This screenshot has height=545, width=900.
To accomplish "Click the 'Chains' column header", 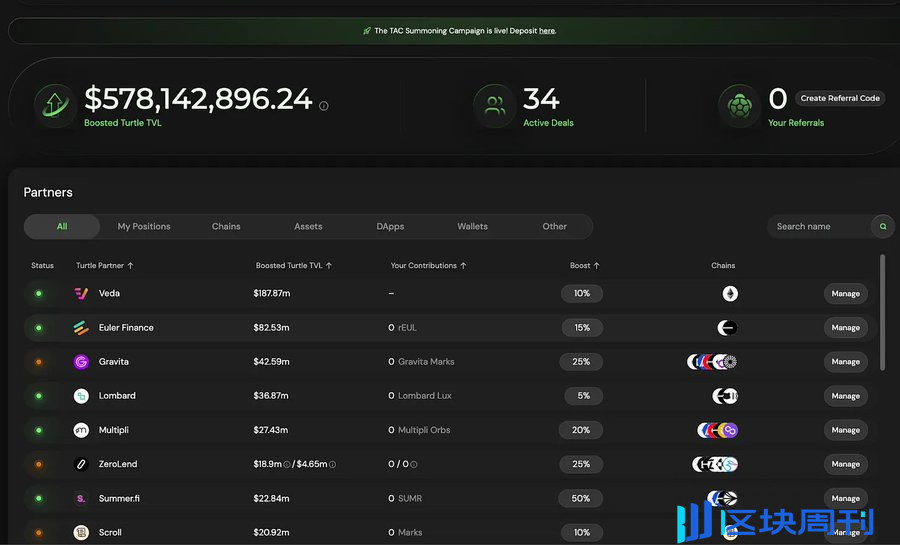I will (723, 266).
